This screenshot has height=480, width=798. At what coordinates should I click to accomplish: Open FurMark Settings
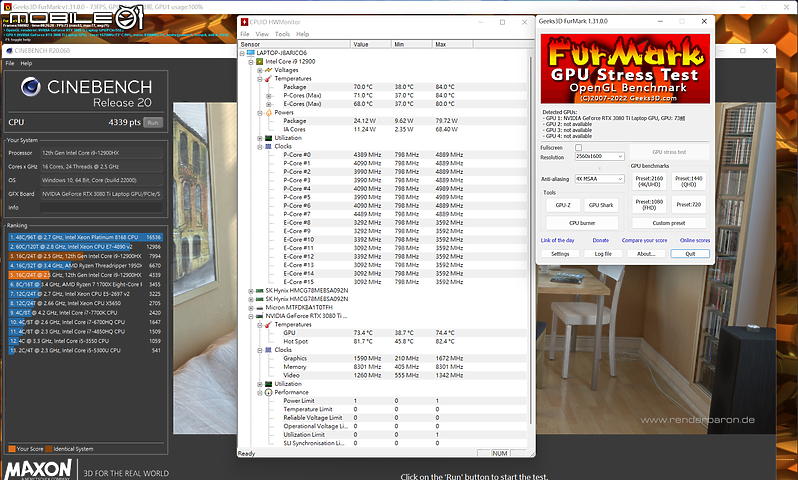point(560,253)
